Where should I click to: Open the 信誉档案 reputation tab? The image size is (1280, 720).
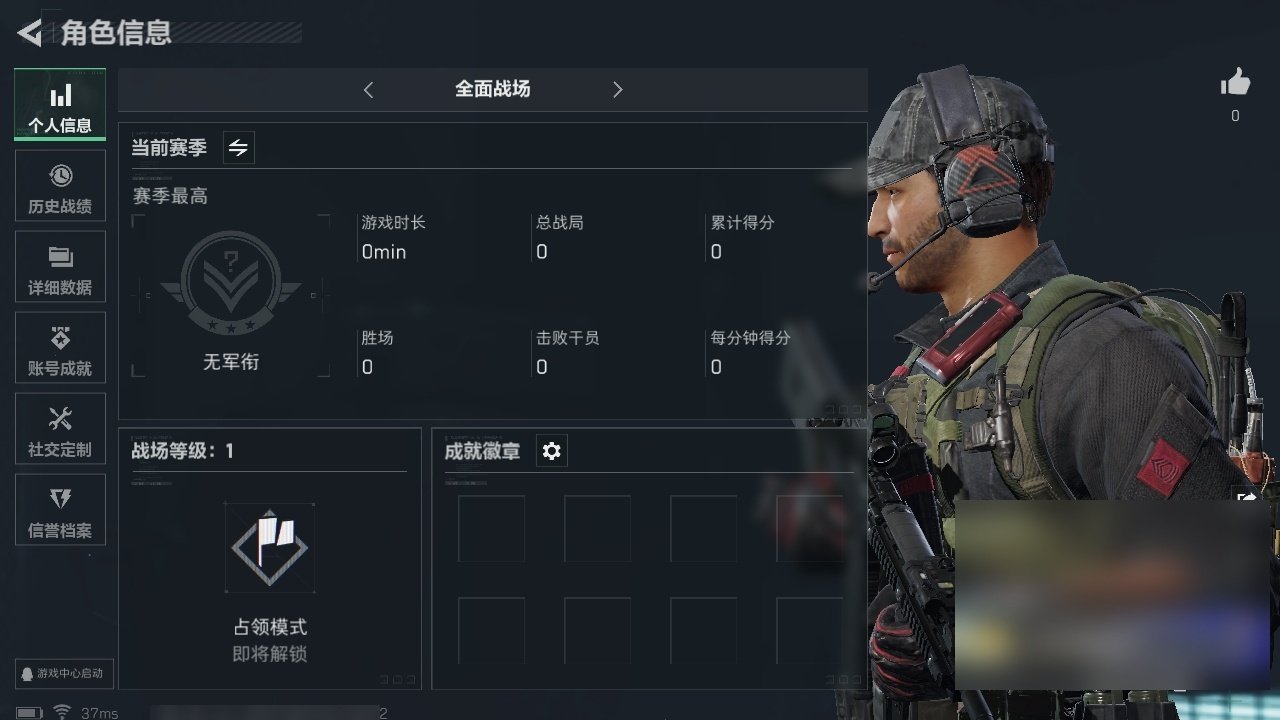tap(60, 510)
